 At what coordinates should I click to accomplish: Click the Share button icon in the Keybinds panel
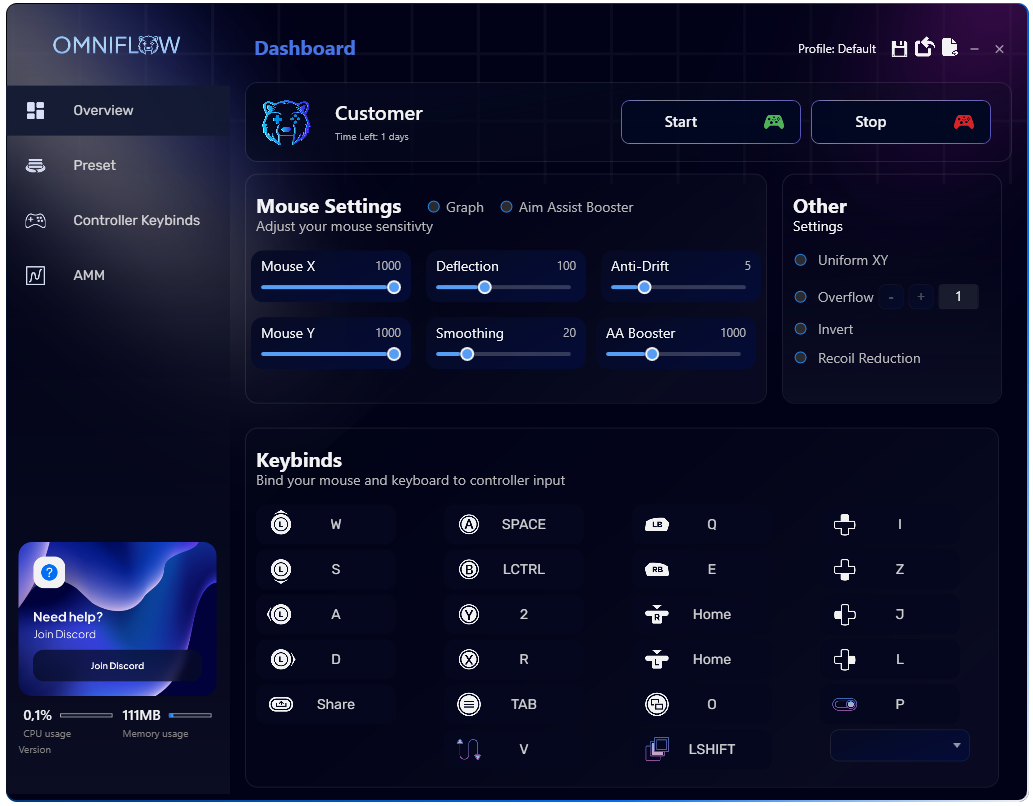(x=281, y=704)
